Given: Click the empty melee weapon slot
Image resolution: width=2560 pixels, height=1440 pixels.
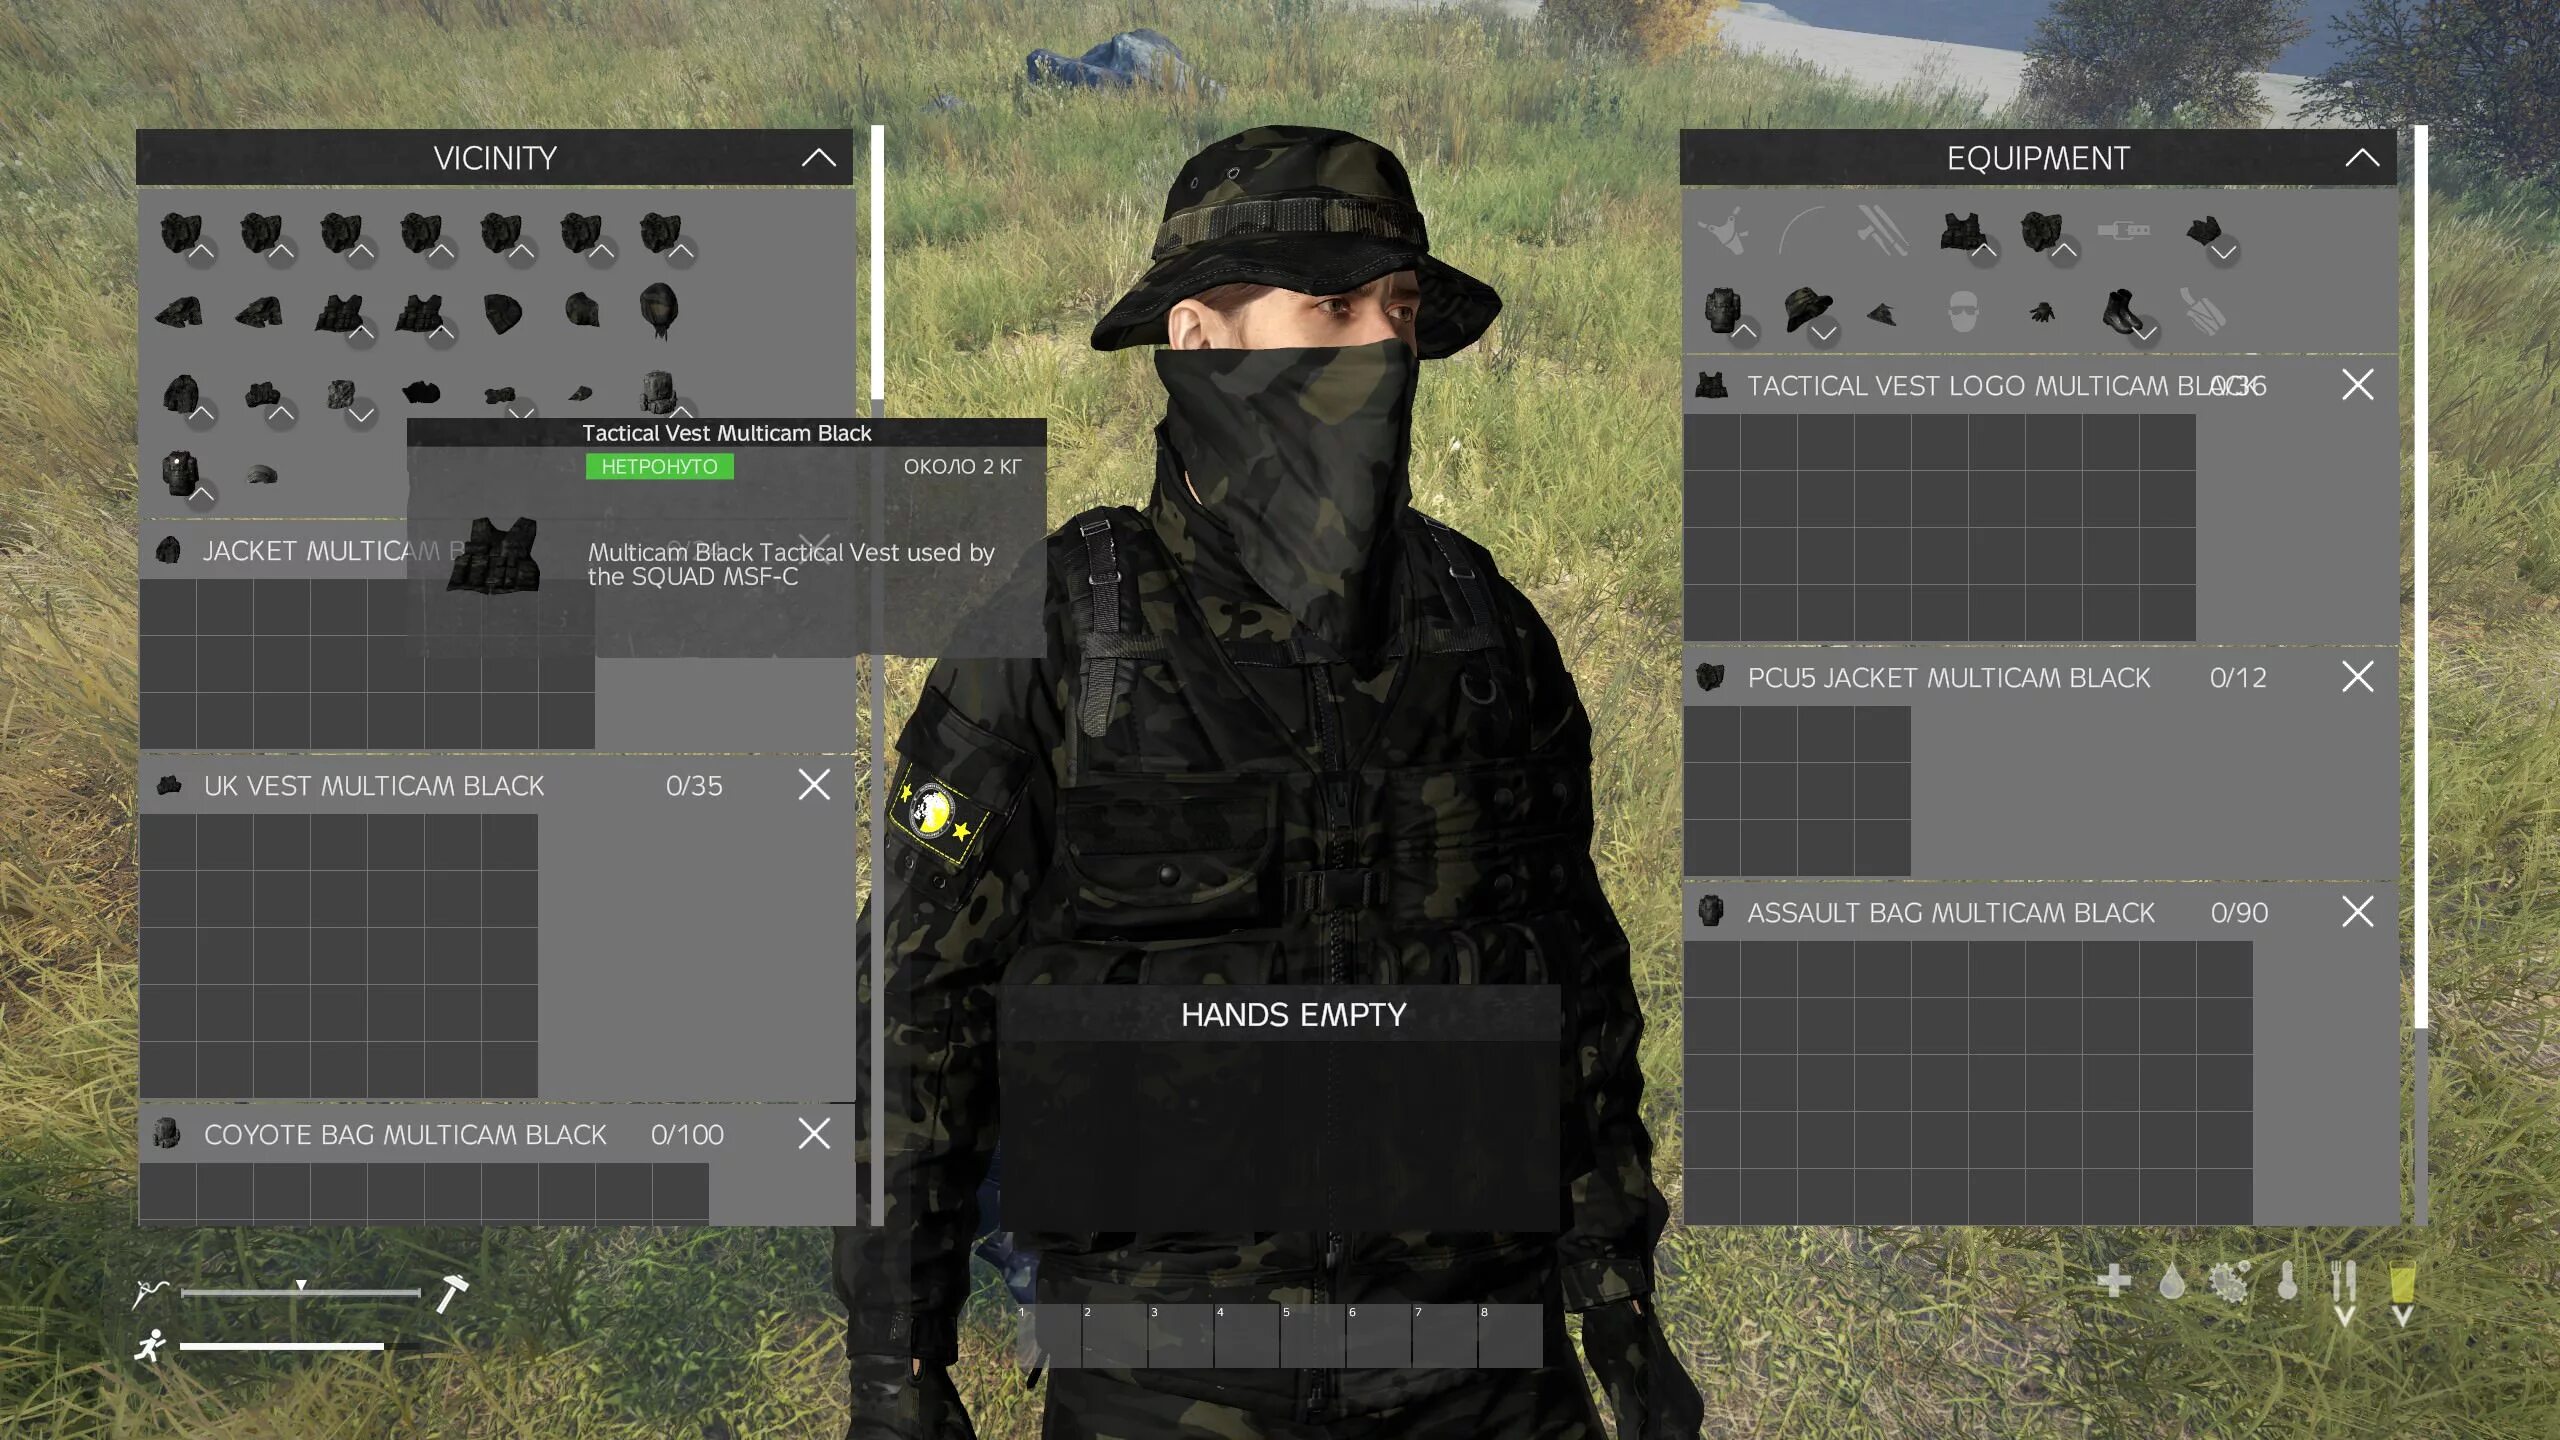Looking at the screenshot, I should (x=1882, y=231).
